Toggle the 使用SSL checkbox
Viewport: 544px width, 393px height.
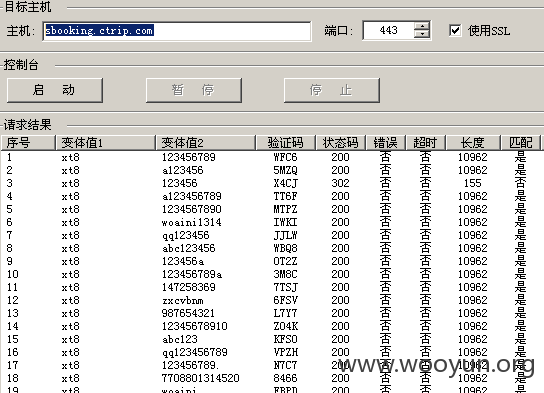pos(455,31)
